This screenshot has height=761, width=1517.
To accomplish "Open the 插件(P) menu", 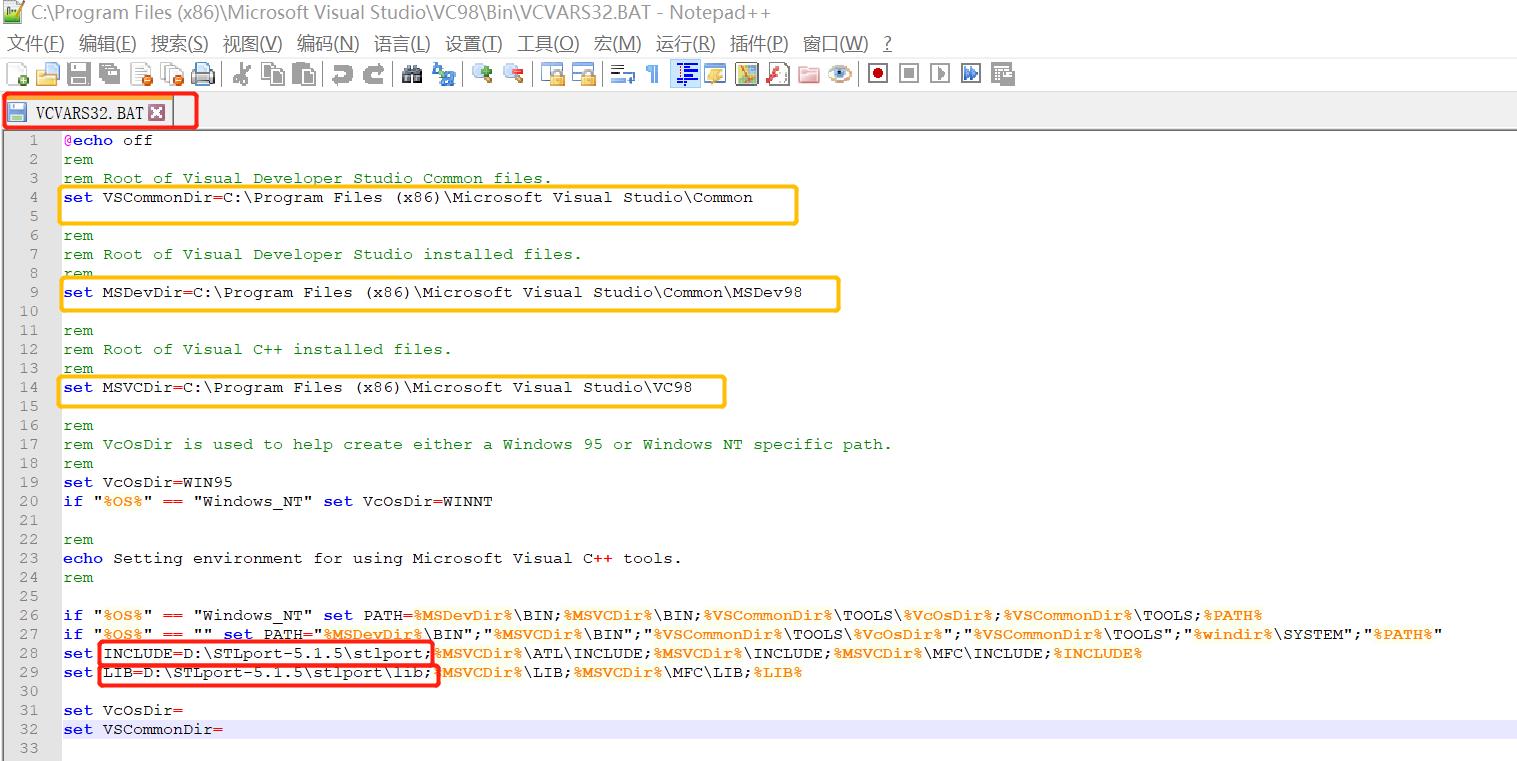I will [x=758, y=44].
